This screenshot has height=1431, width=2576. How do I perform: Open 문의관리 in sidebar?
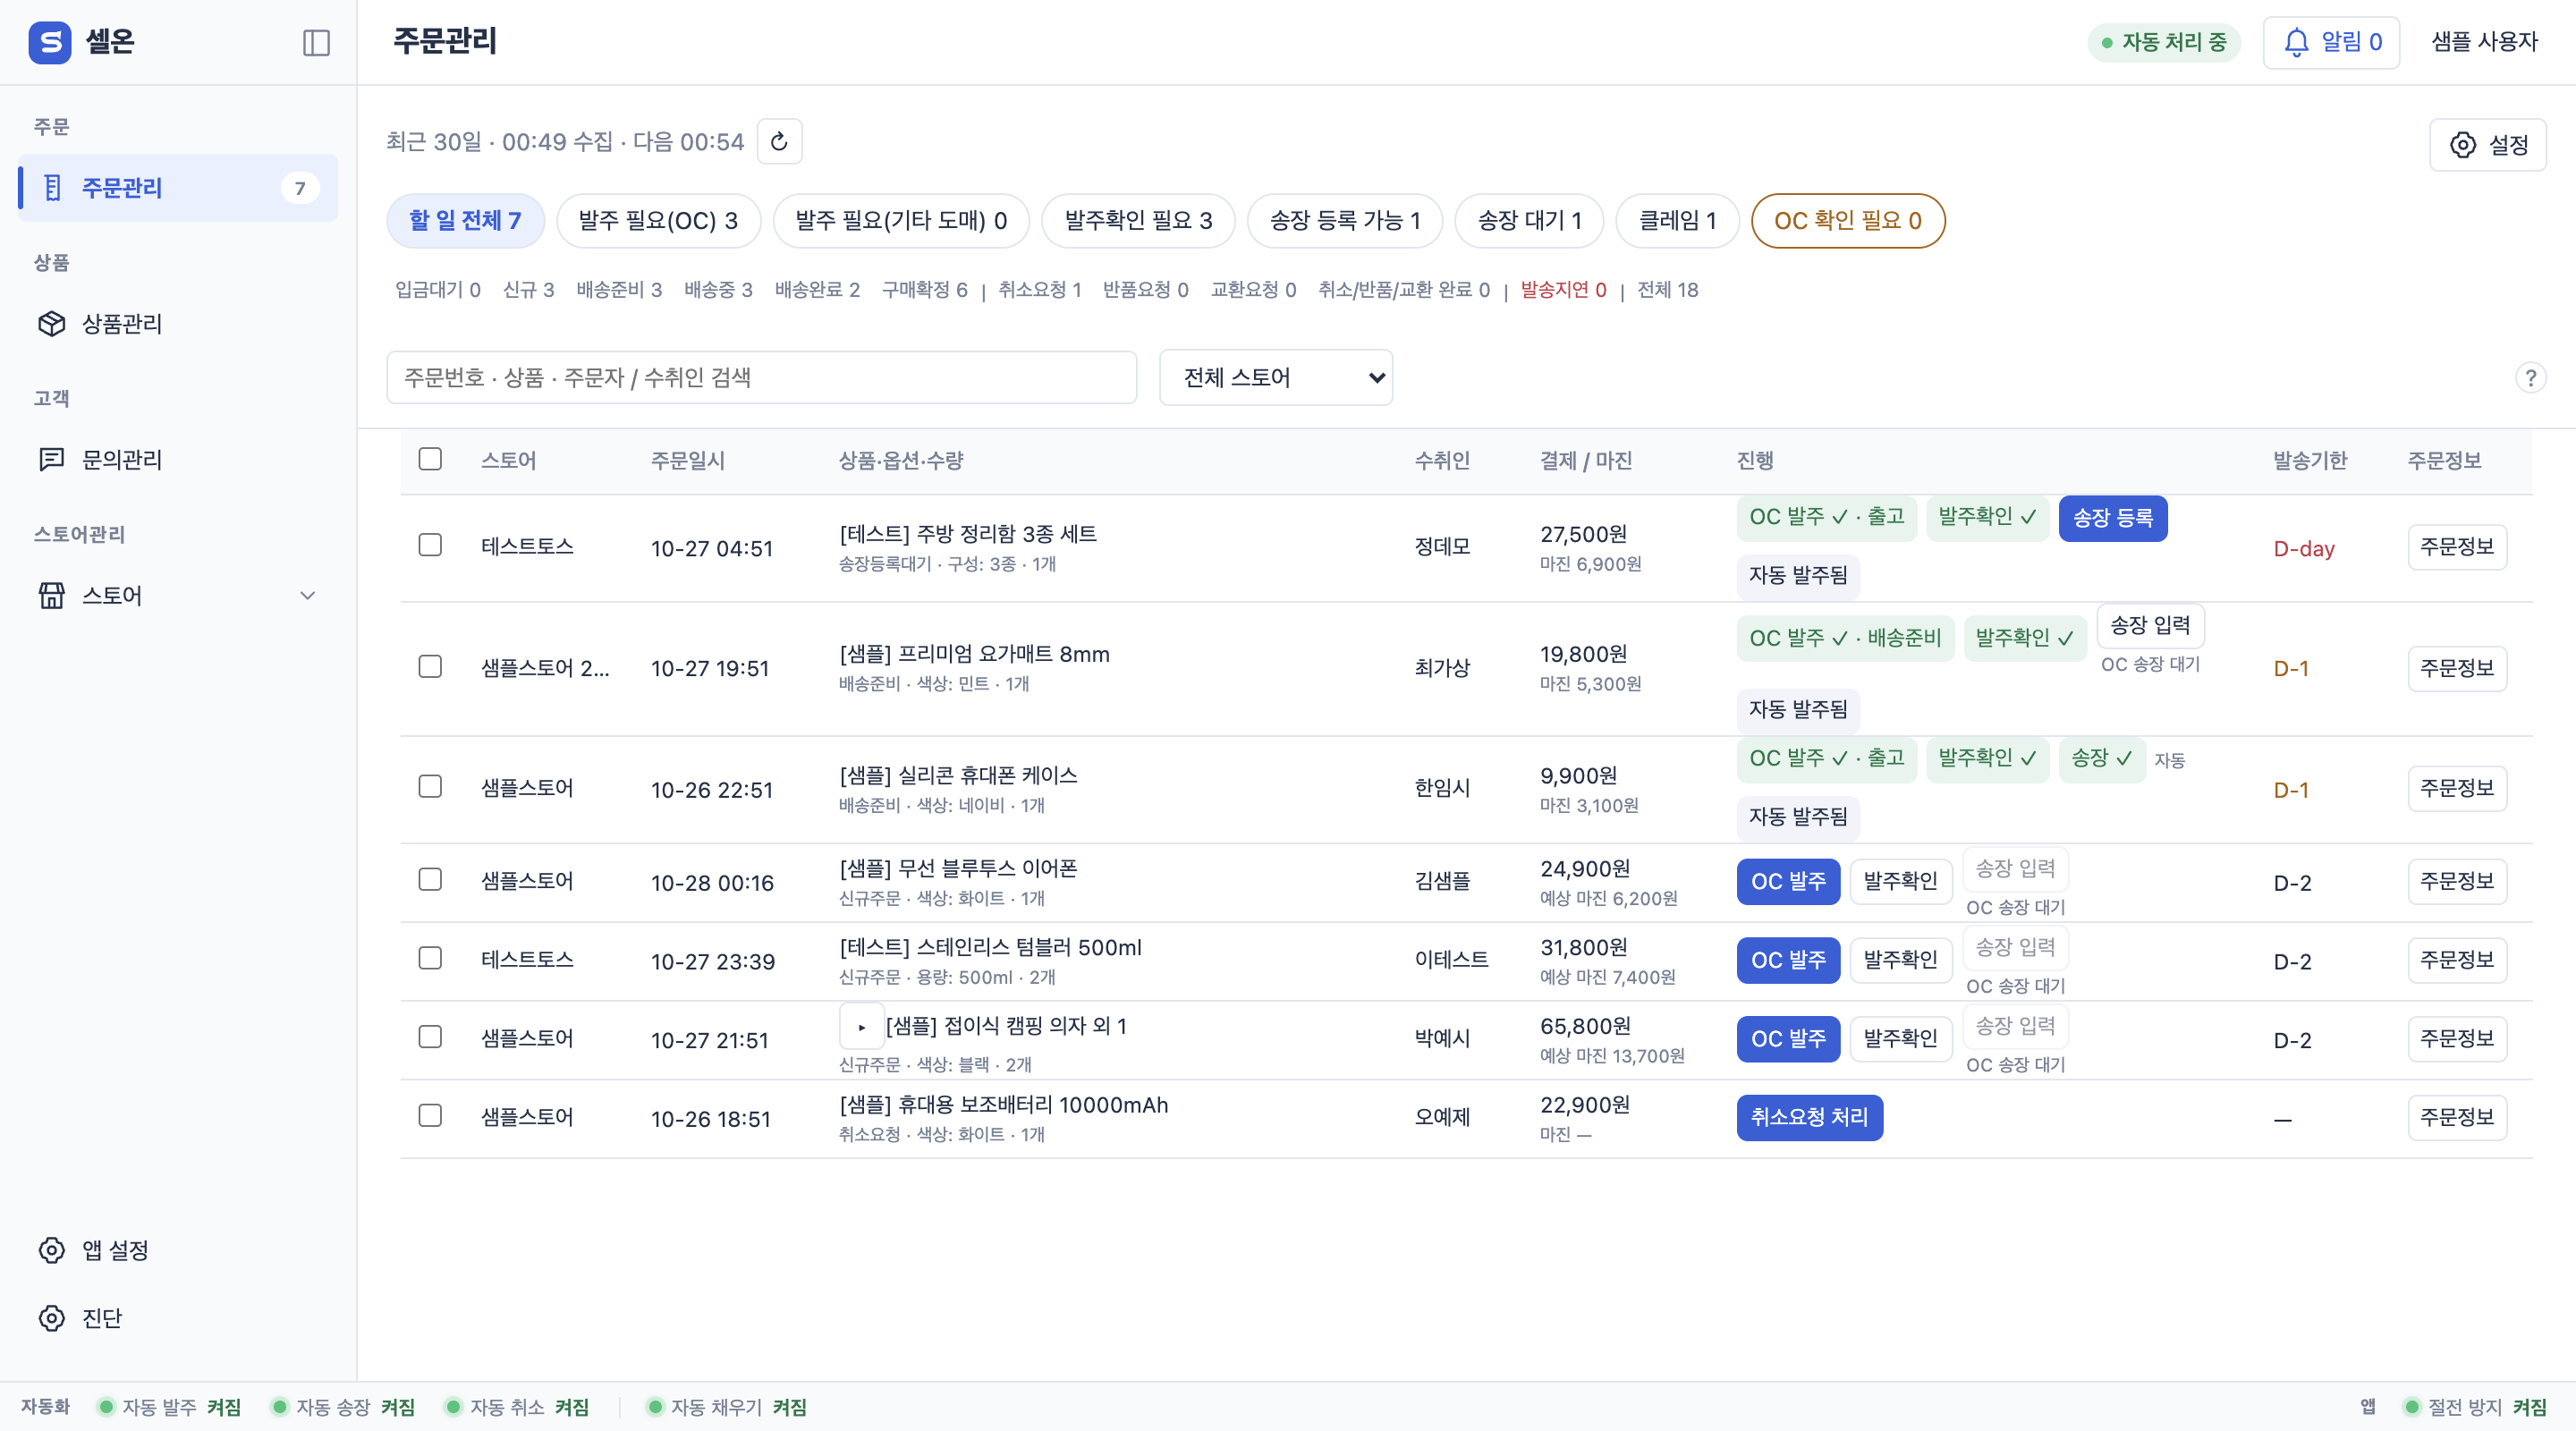[178, 459]
